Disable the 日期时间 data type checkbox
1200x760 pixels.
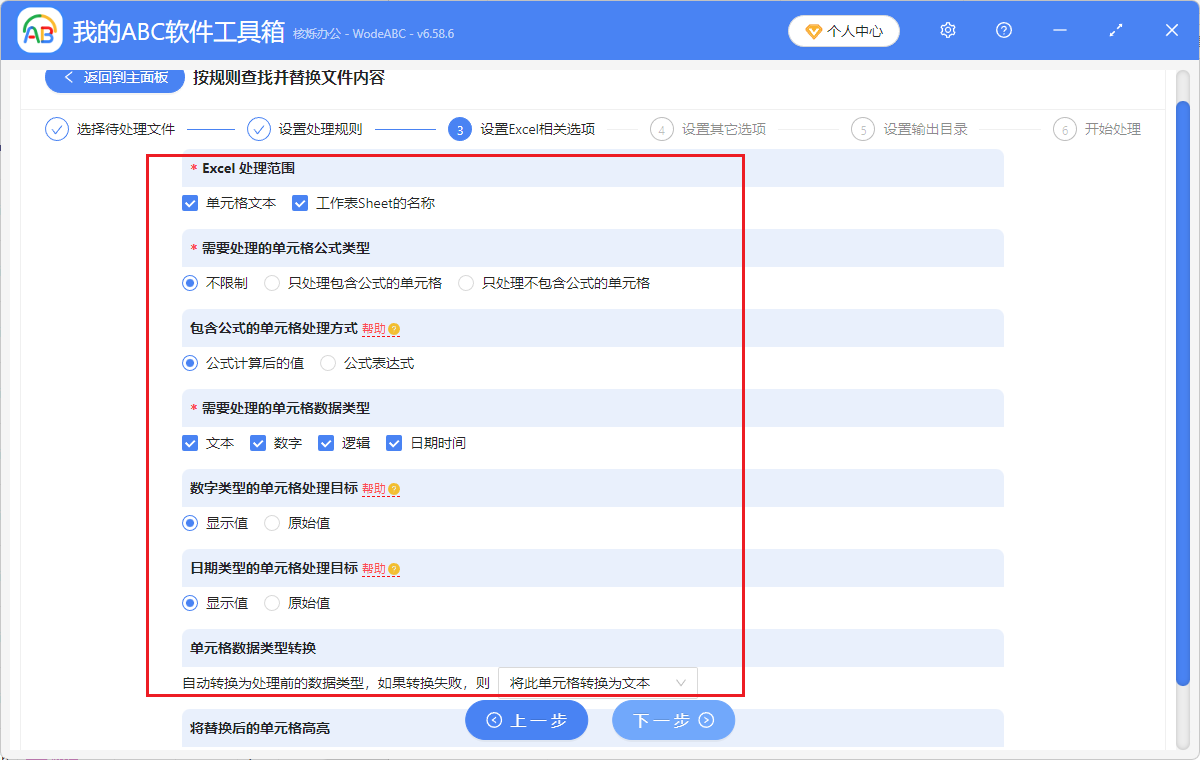[x=393, y=443]
